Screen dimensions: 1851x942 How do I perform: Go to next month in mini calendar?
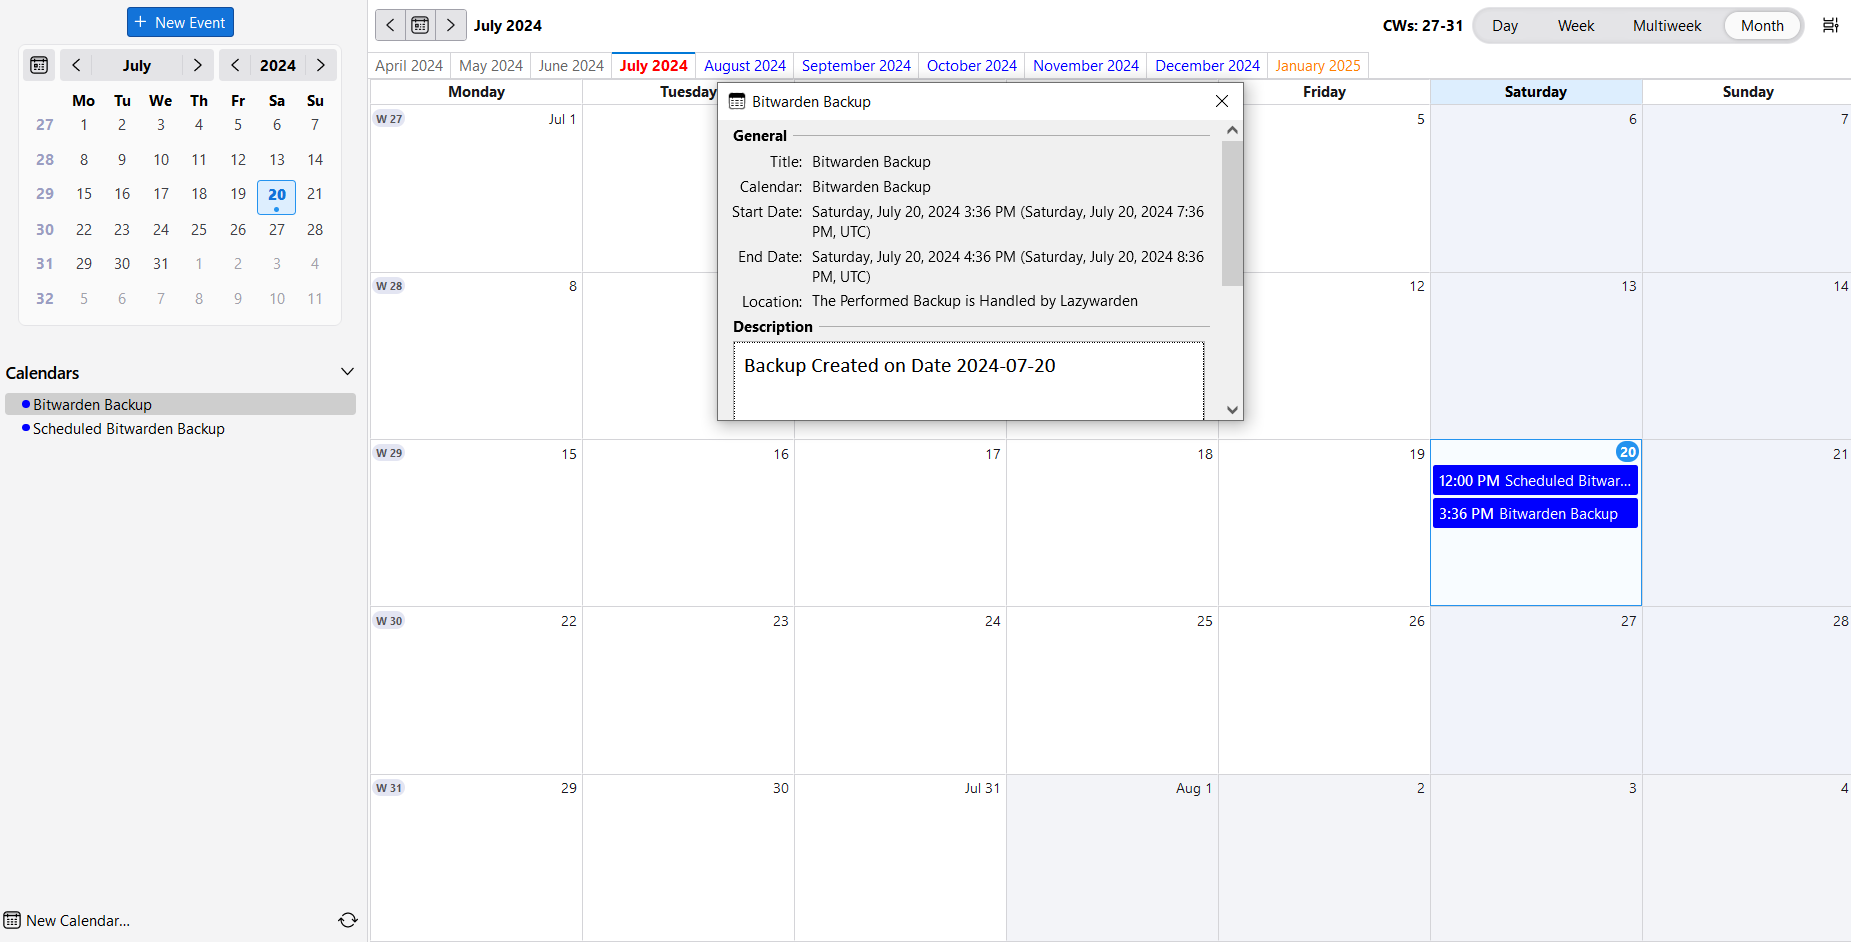tap(198, 65)
